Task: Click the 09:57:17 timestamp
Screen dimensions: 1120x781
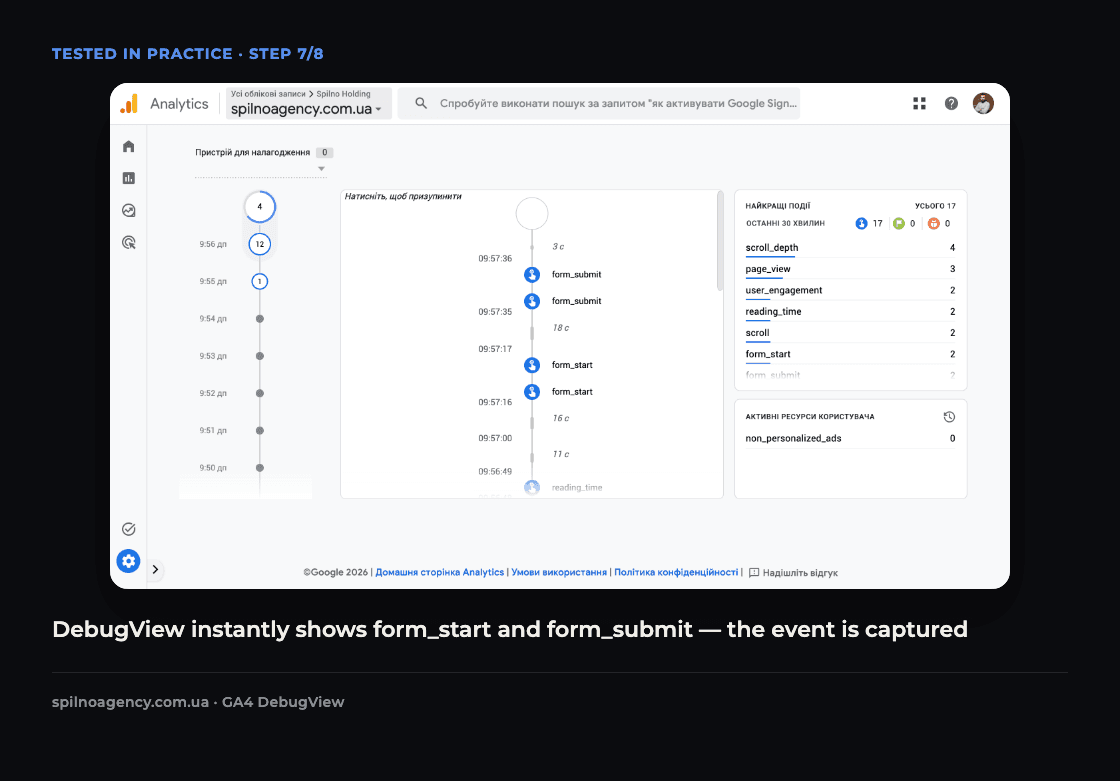Action: [x=495, y=349]
